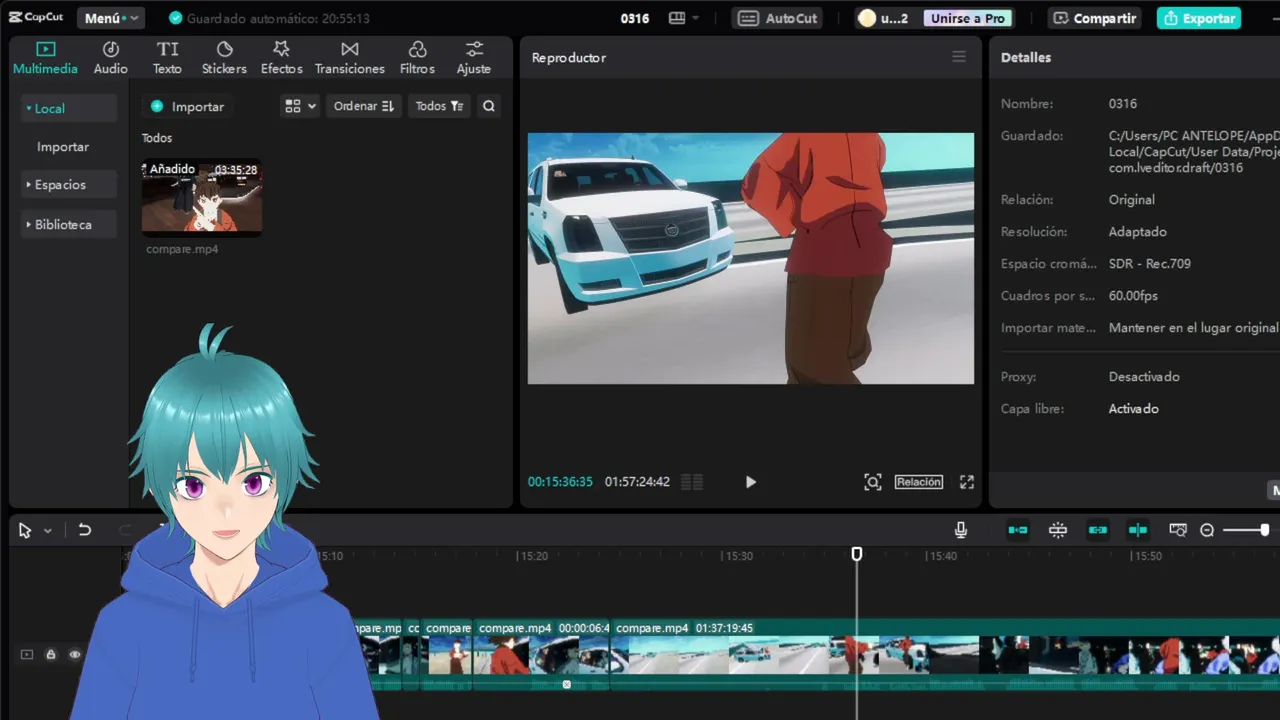Switch to the Audio tab
Screen dimensions: 1280x720
(111, 58)
